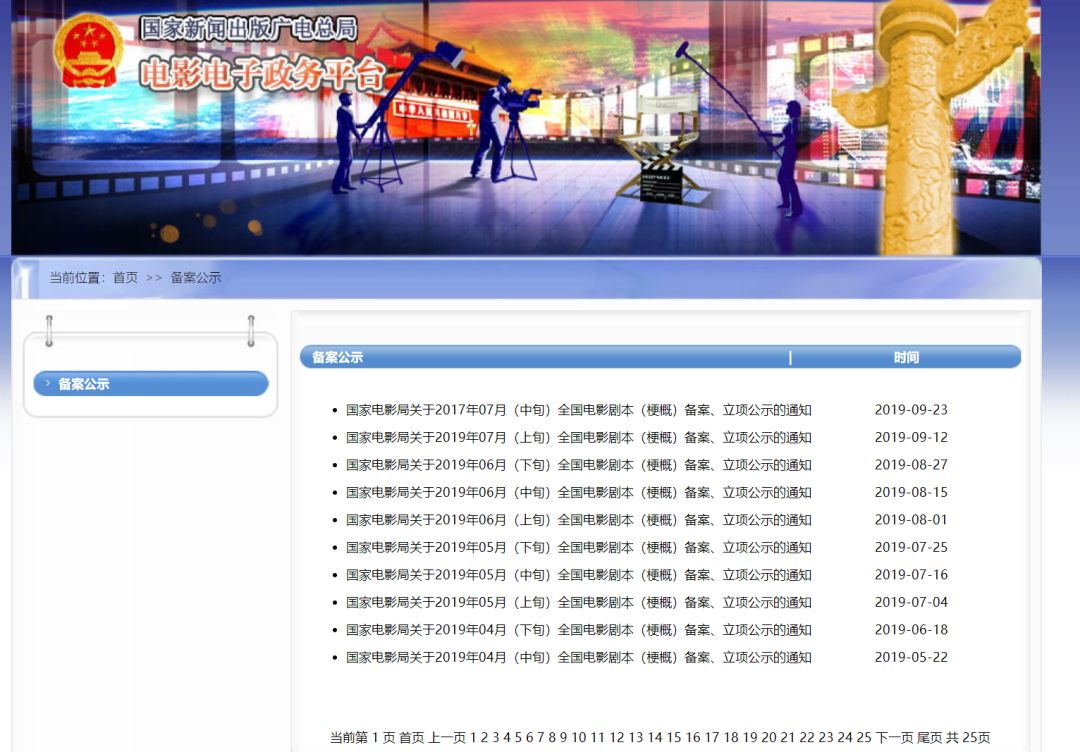Go to pagination page 25
Viewport: 1080px width, 752px height.
[x=864, y=738]
